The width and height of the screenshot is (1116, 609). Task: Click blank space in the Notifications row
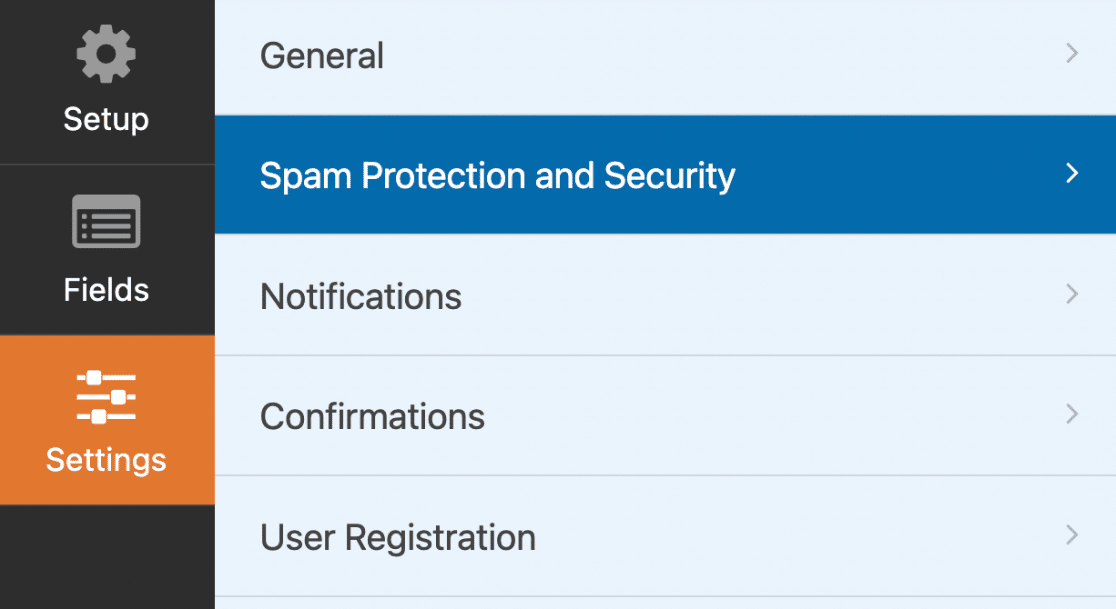[x=760, y=296]
